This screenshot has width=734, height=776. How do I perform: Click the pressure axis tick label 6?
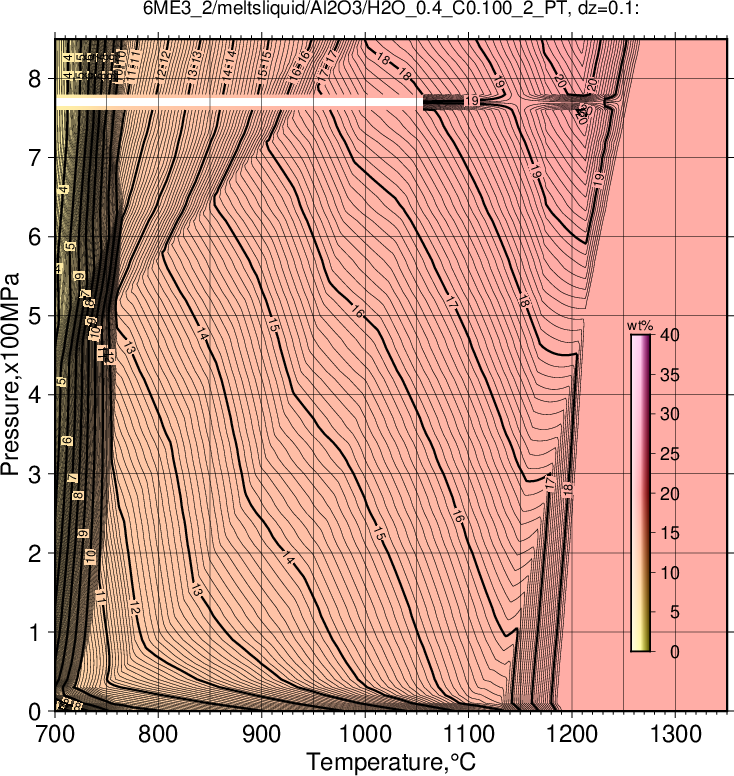coord(35,237)
